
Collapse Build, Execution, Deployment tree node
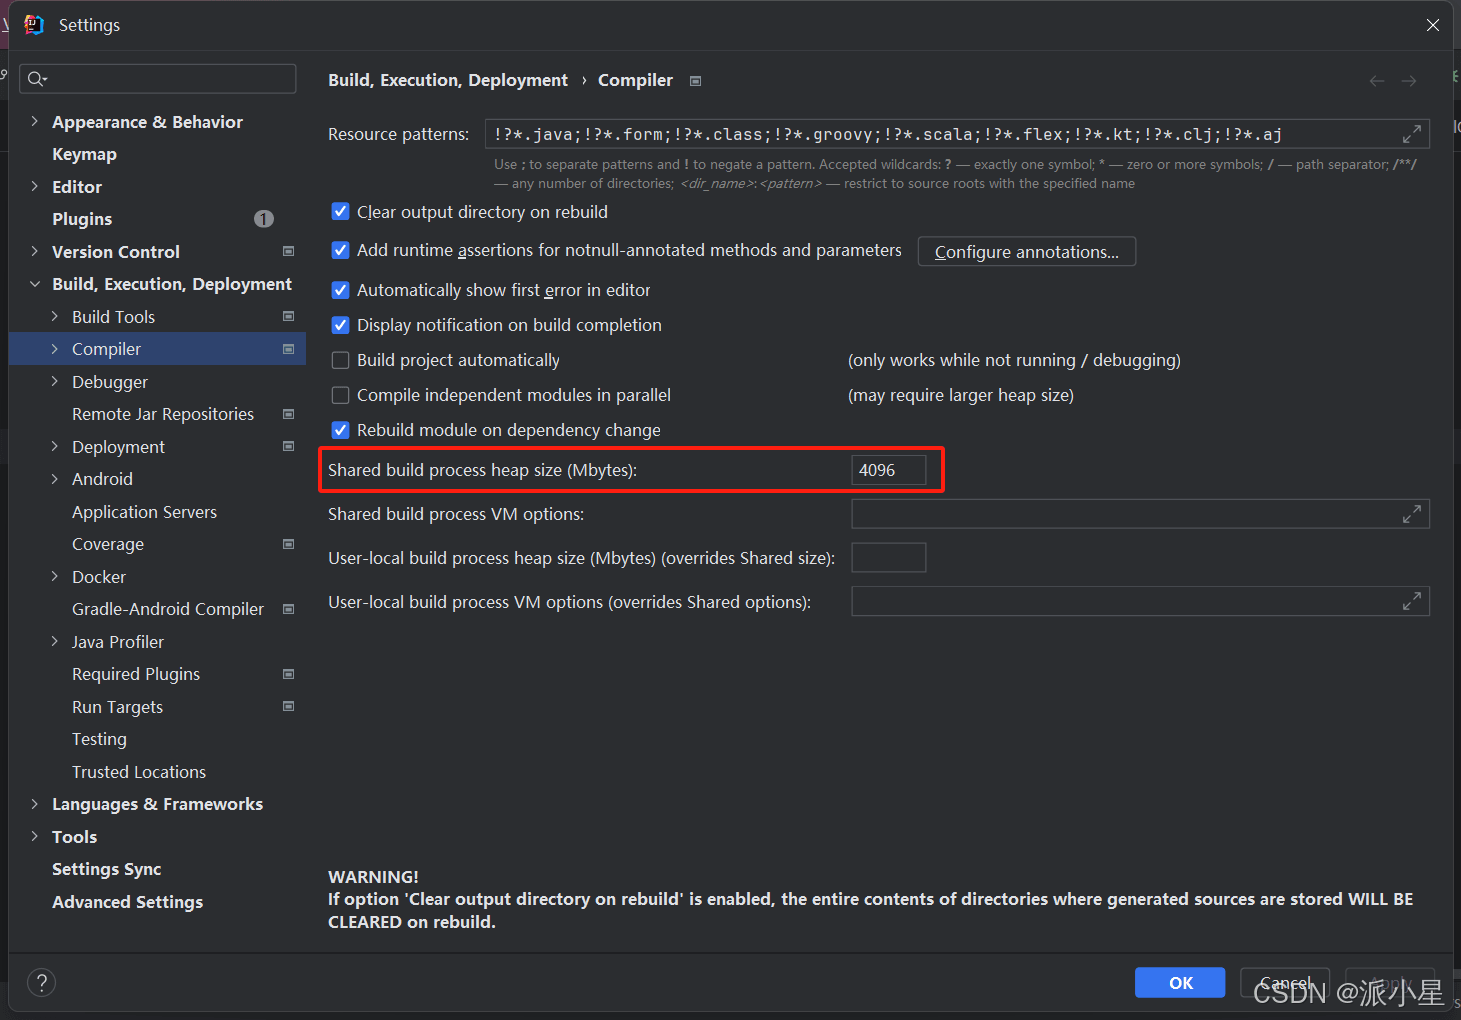tap(35, 284)
